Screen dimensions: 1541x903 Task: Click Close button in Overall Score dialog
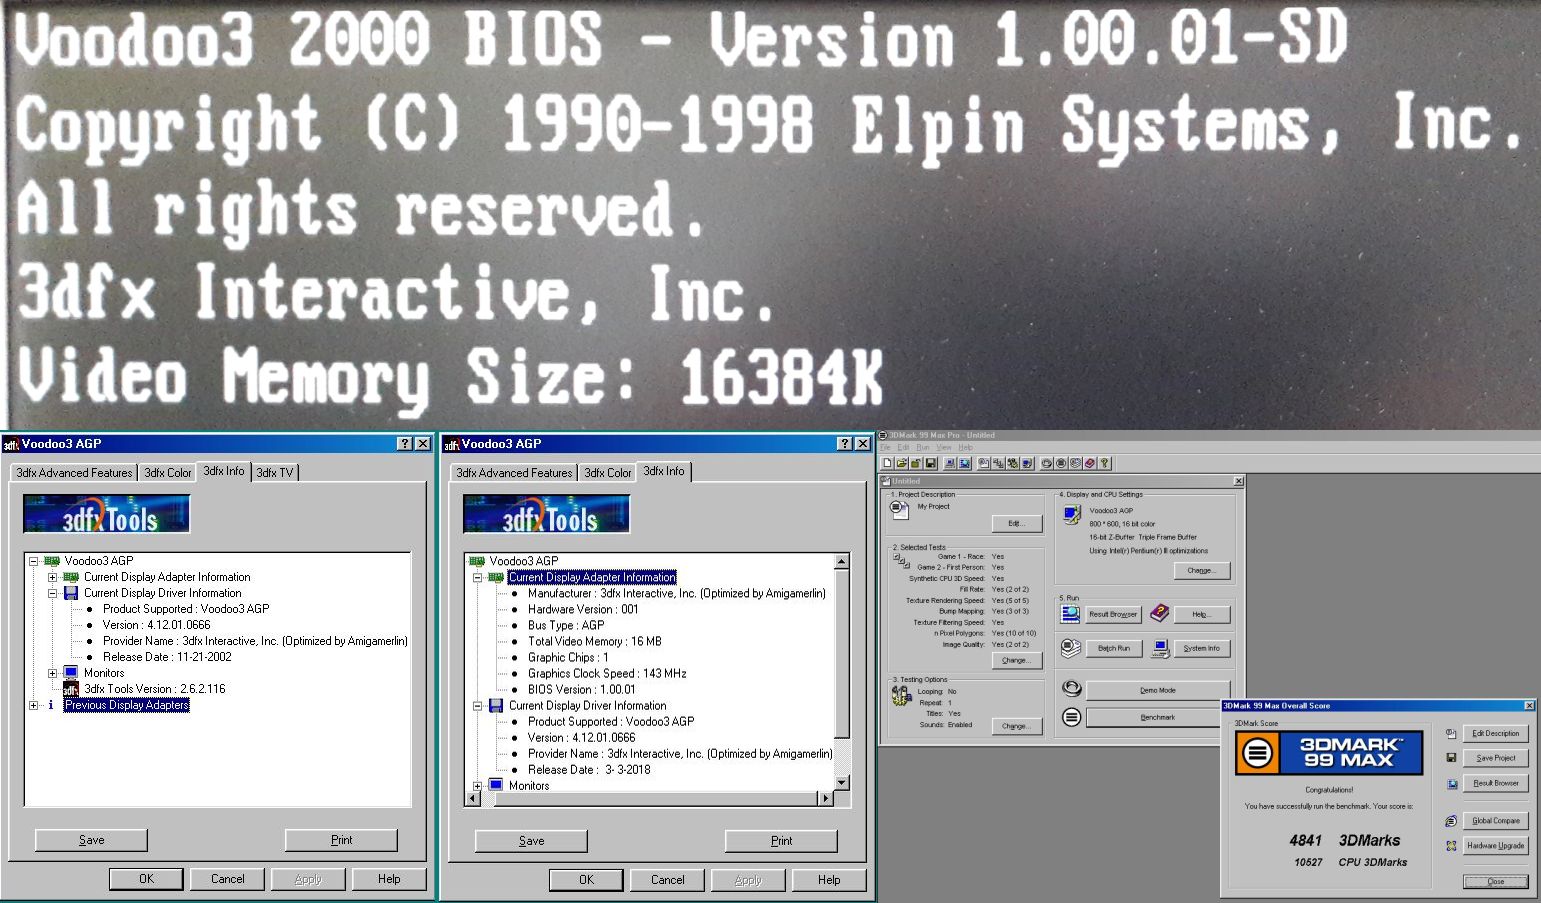[x=1495, y=881]
